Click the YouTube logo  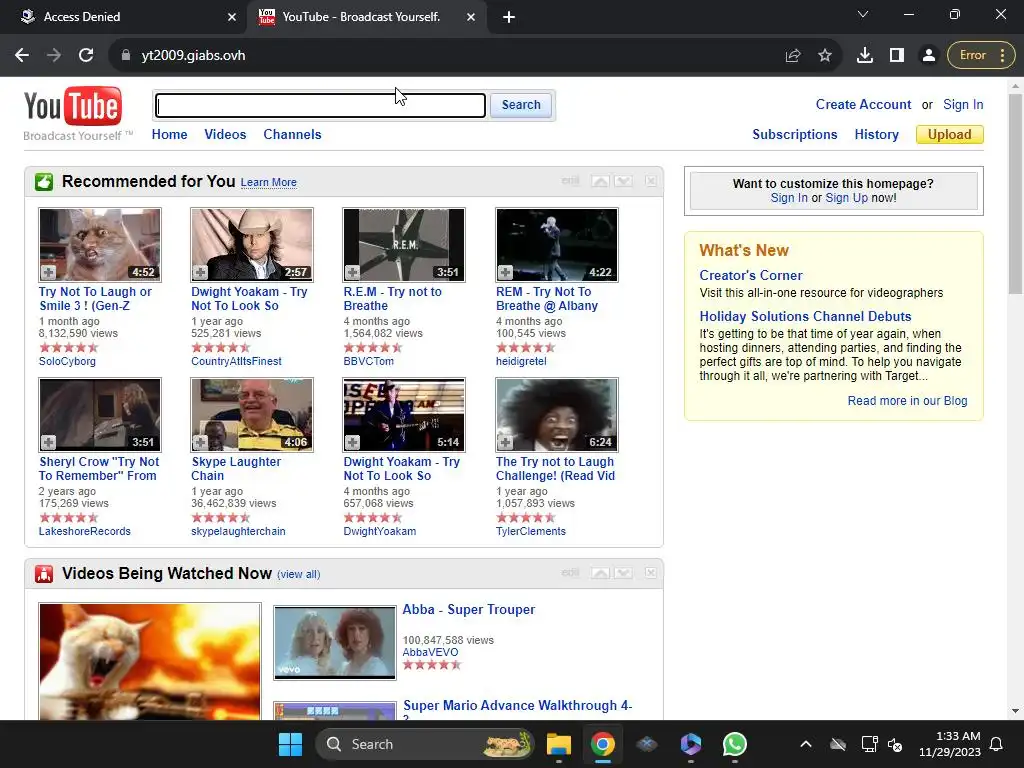point(73,106)
